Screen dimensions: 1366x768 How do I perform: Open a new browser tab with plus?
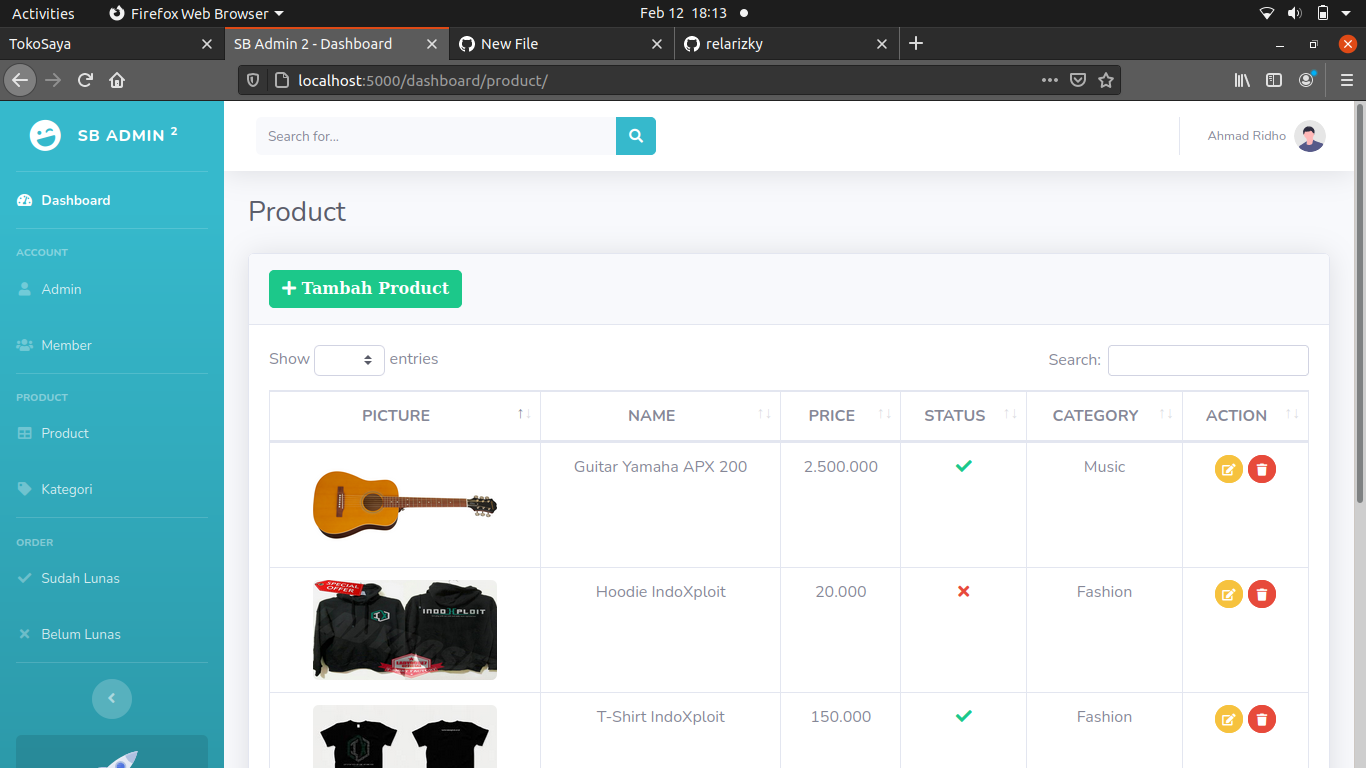916,43
